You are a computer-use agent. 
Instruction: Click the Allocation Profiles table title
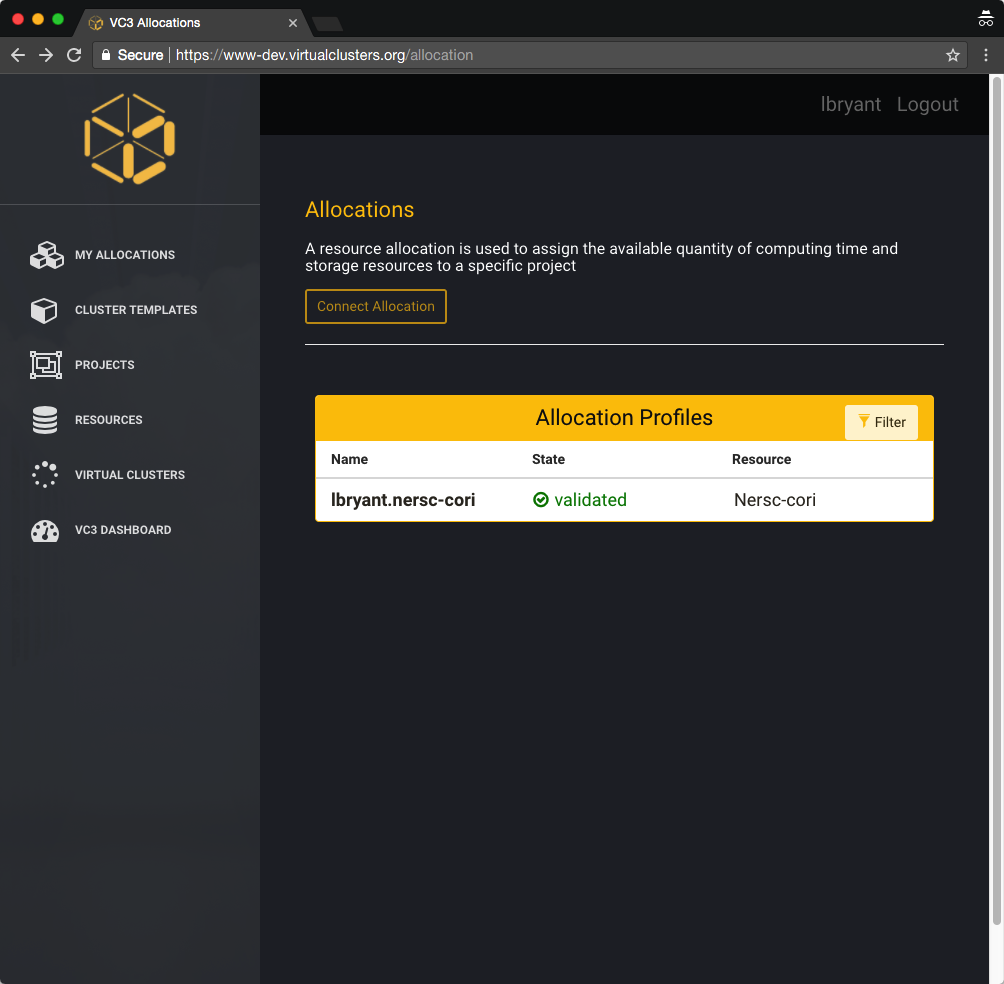tap(624, 417)
